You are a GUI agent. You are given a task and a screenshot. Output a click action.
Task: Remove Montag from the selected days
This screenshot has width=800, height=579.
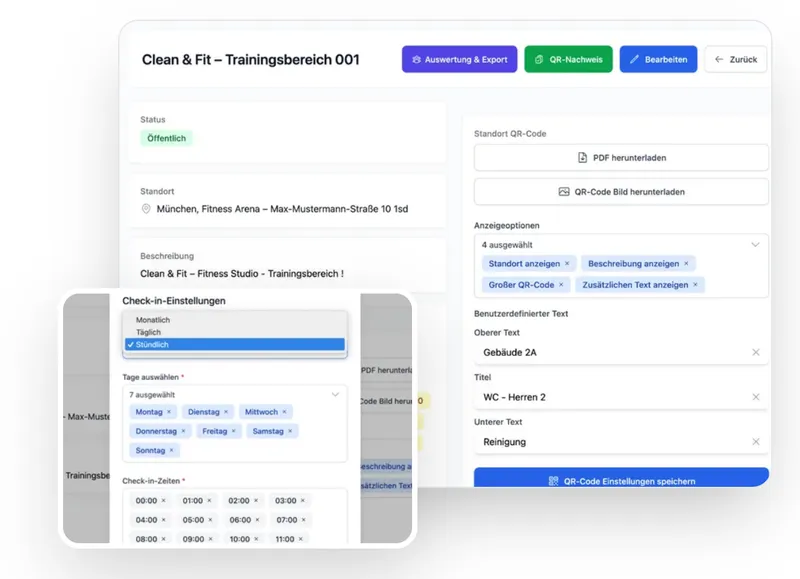(x=168, y=412)
